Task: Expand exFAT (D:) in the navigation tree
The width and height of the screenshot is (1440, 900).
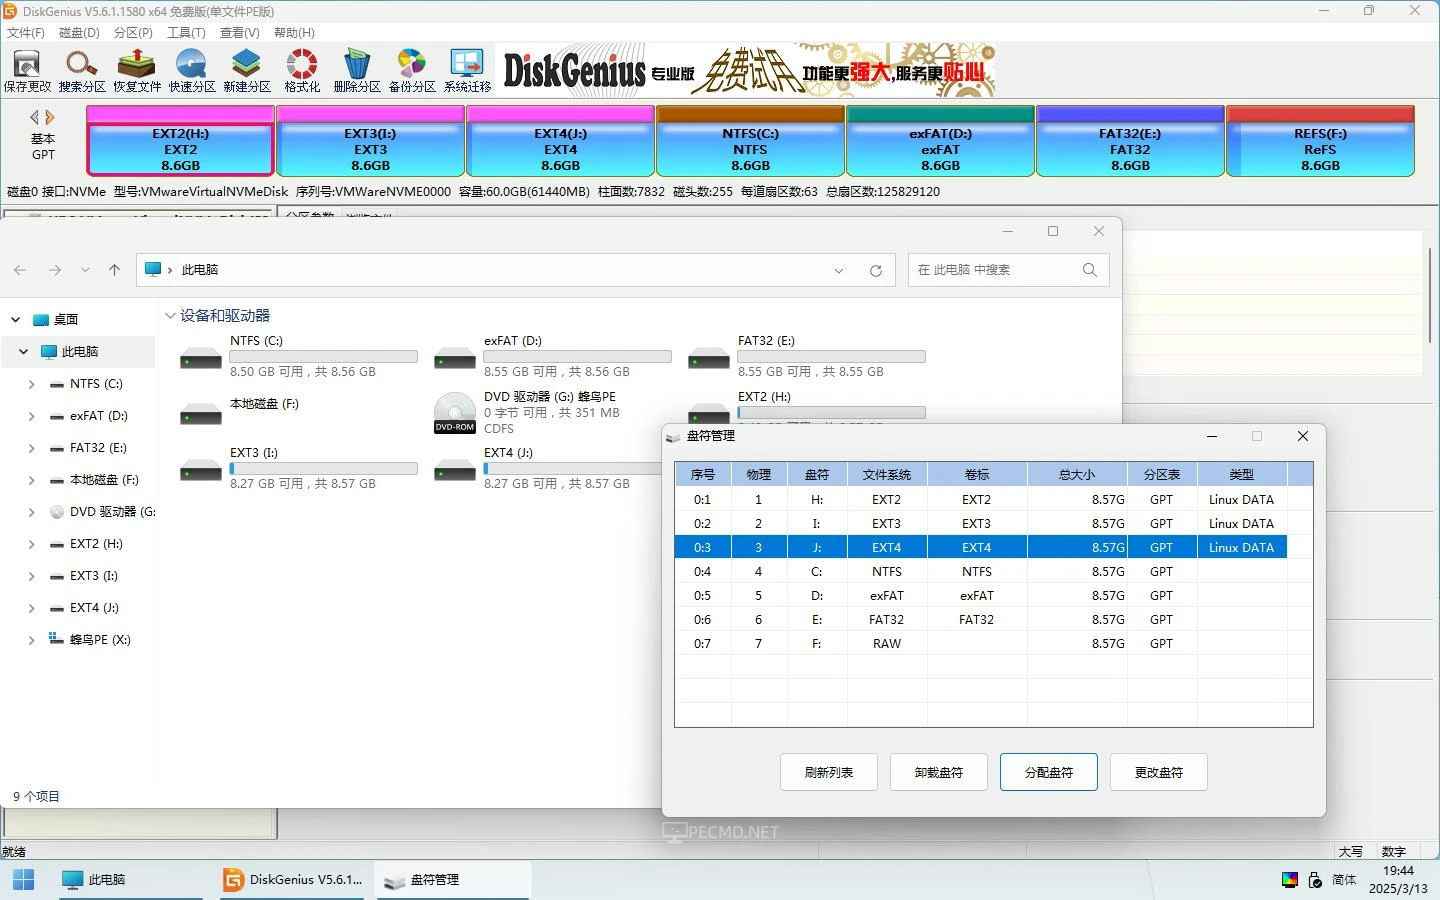Action: (31, 416)
